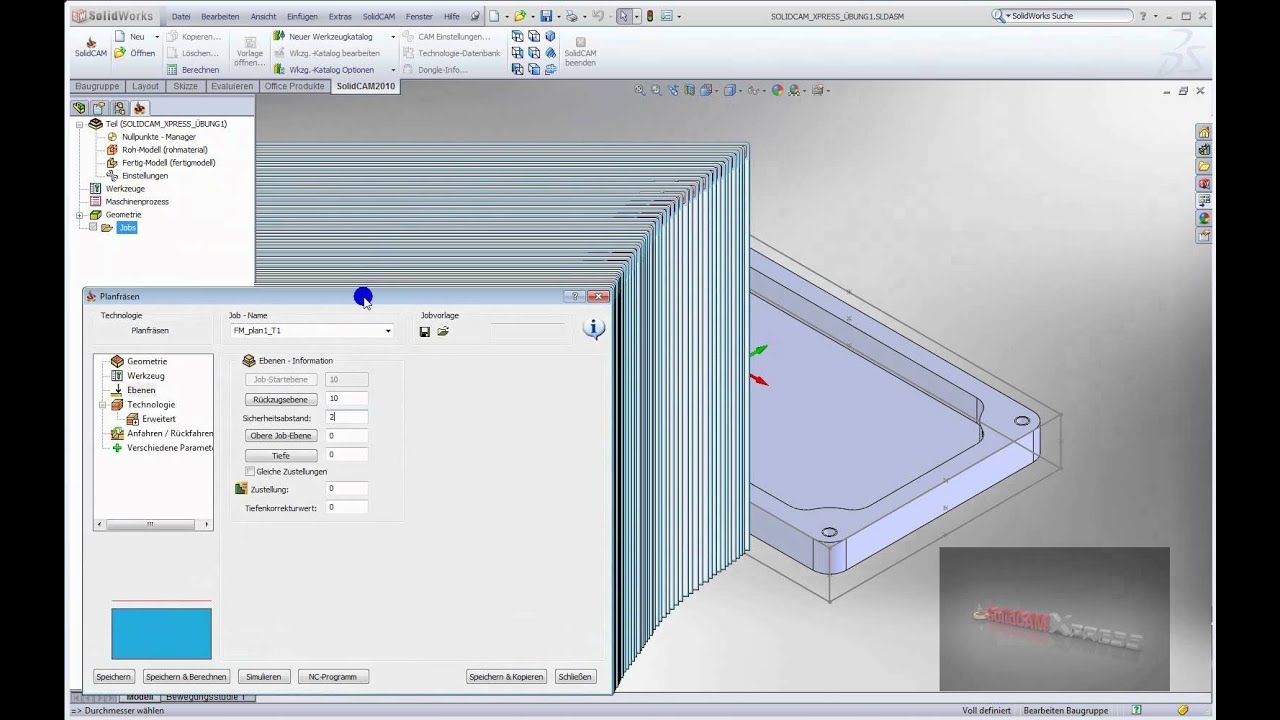The height and width of the screenshot is (720, 1280).
Task: Click the dialog tree horizontal scrollbar
Action: point(153,524)
